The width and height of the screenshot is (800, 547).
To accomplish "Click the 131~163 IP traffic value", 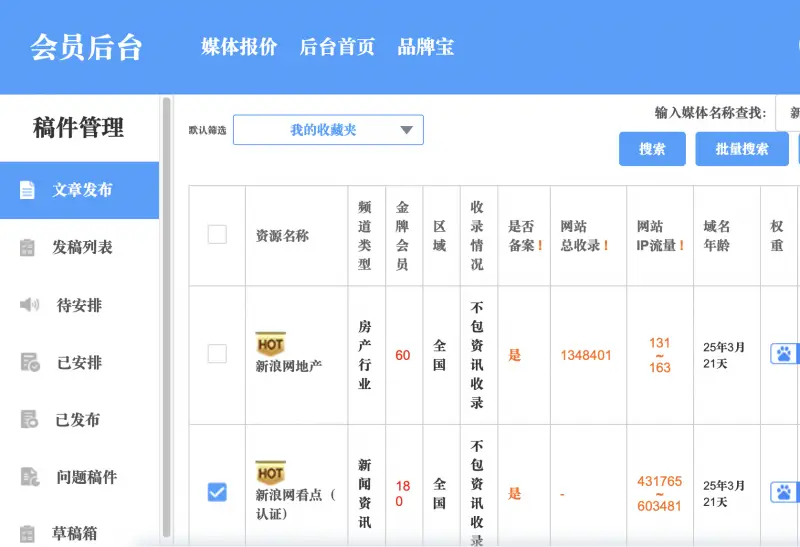I will click(660, 355).
